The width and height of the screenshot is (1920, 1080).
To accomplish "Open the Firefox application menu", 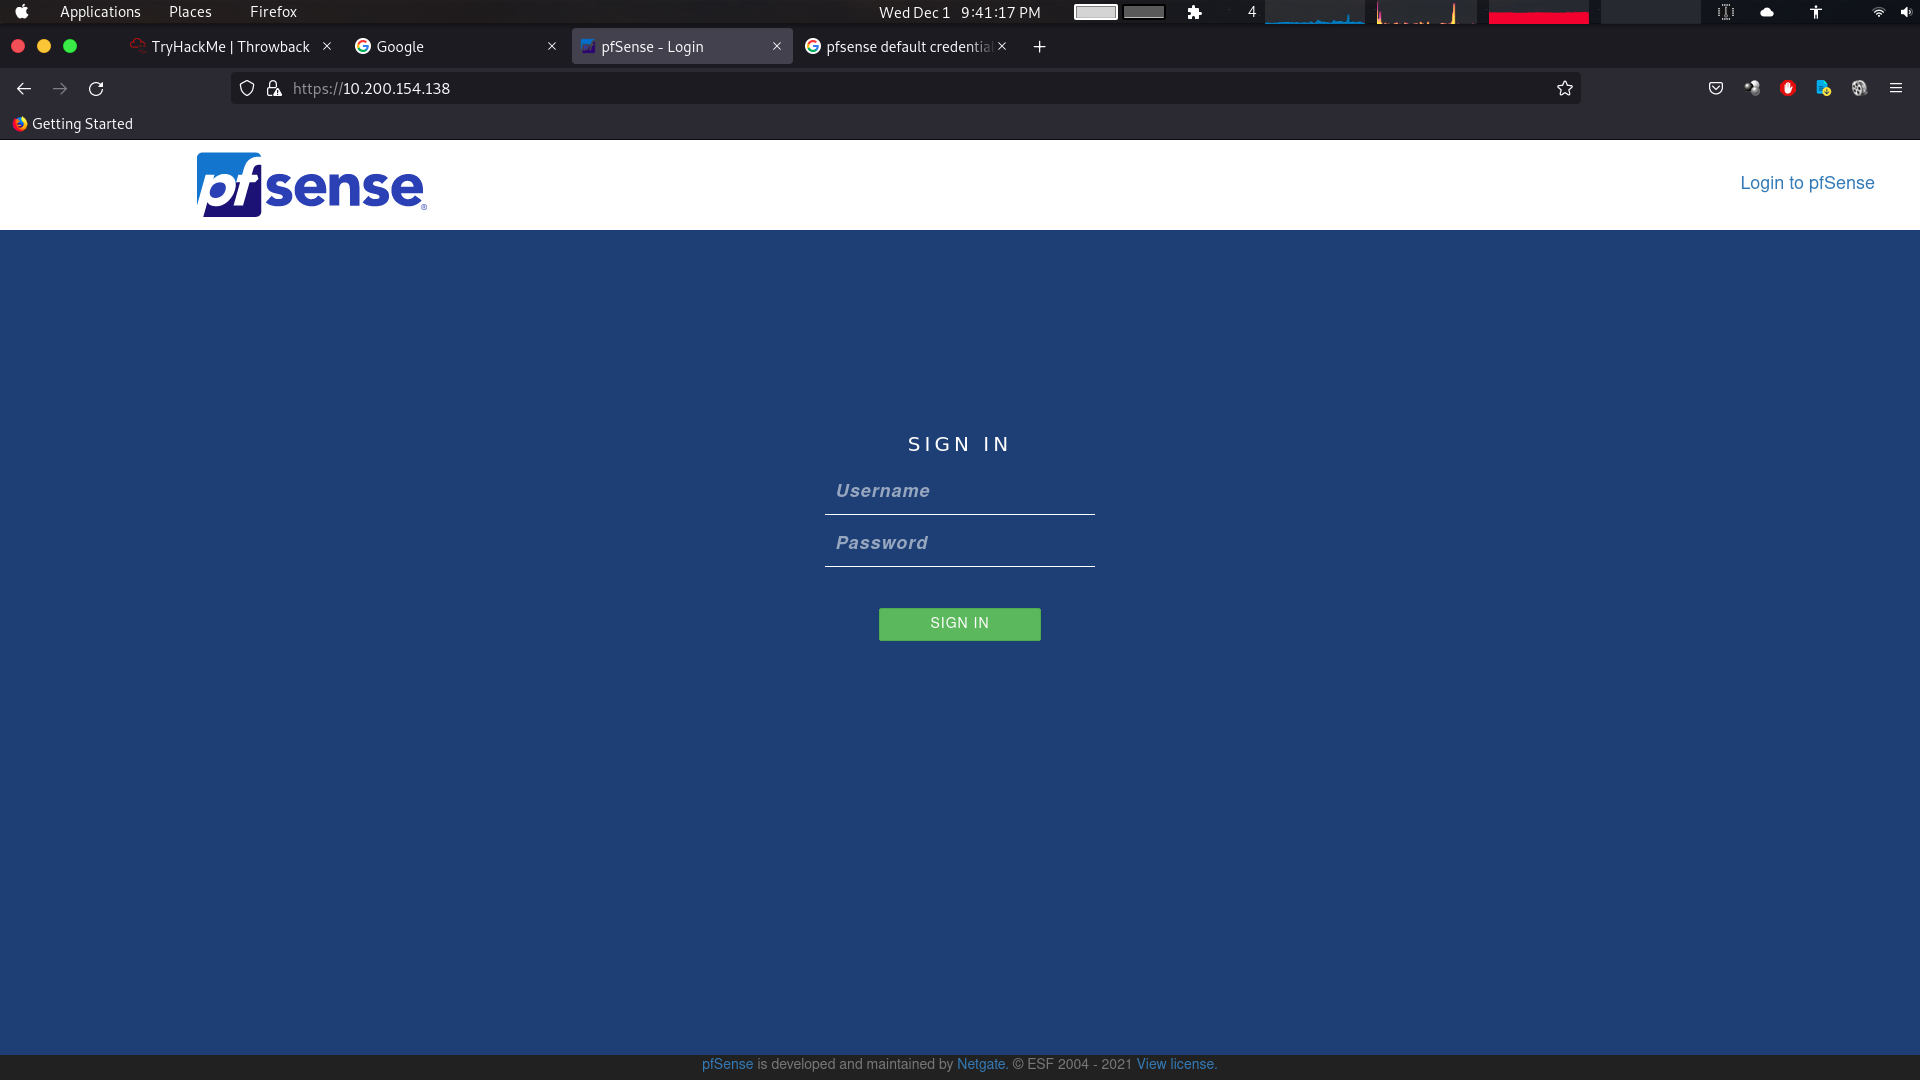I will coord(1896,88).
